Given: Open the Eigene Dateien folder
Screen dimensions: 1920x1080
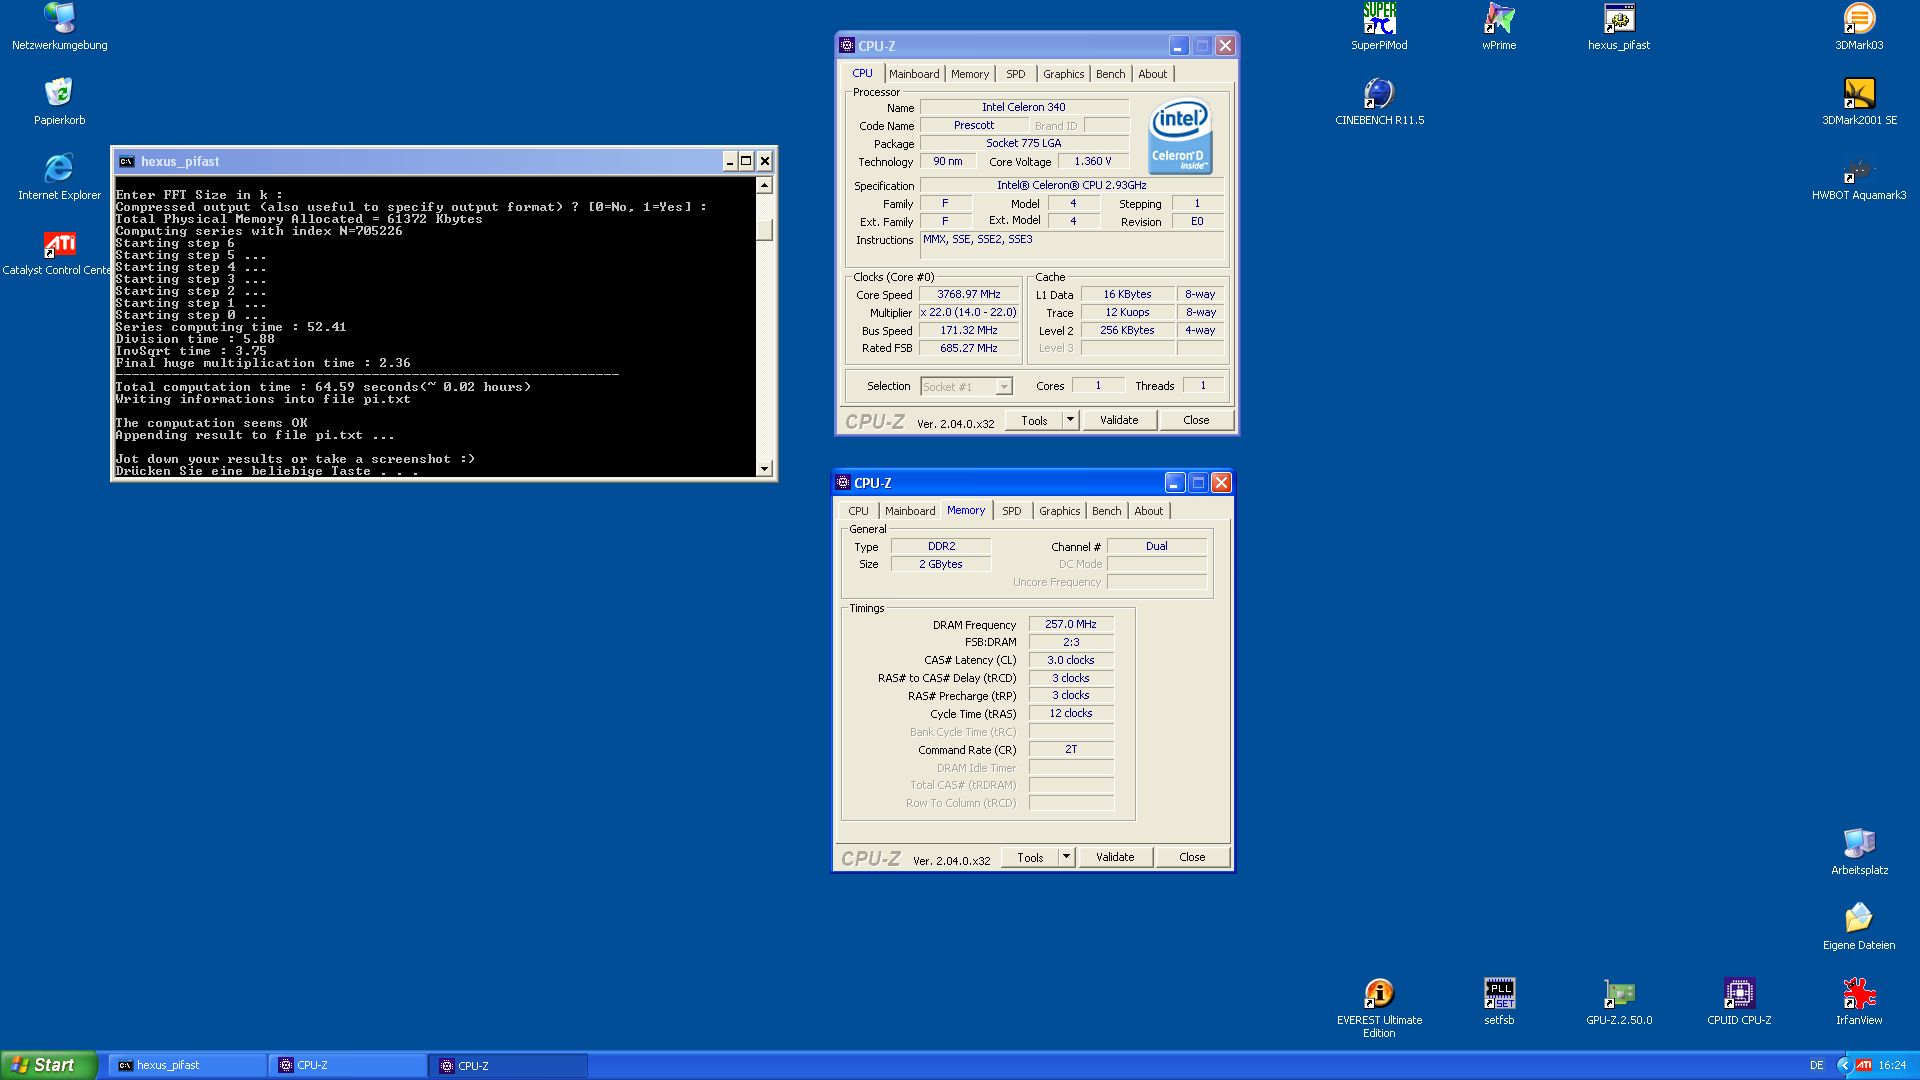Looking at the screenshot, I should tap(1859, 927).
